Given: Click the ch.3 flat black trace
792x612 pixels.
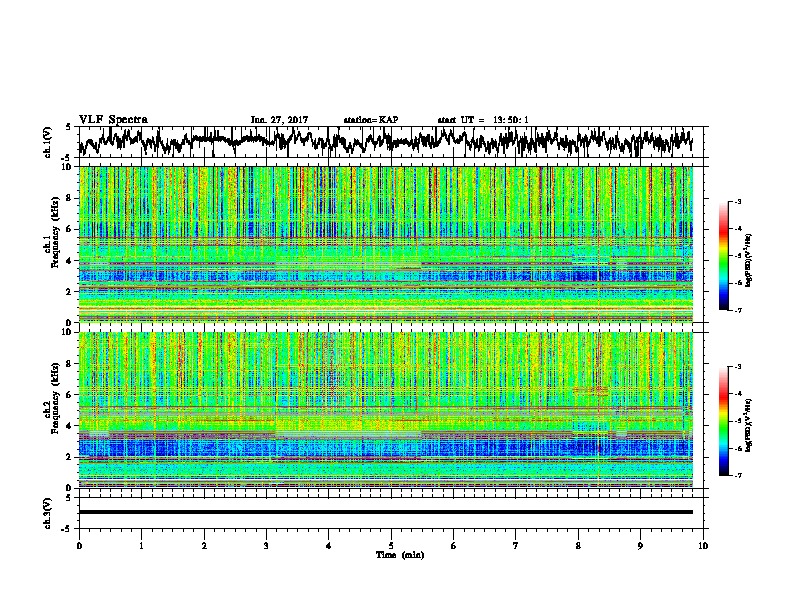Looking at the screenshot, I should (x=385, y=512).
